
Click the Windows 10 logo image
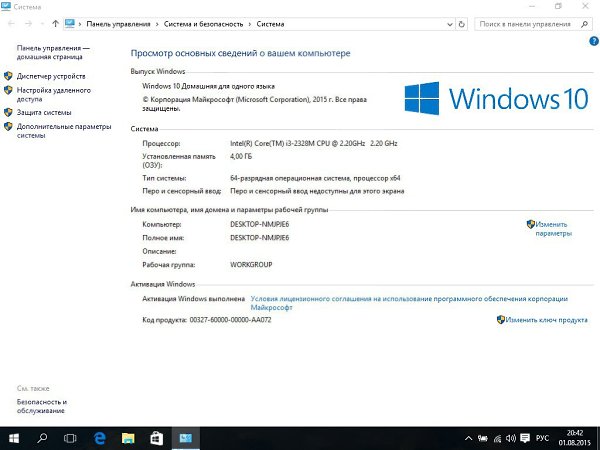pyautogui.click(x=496, y=98)
